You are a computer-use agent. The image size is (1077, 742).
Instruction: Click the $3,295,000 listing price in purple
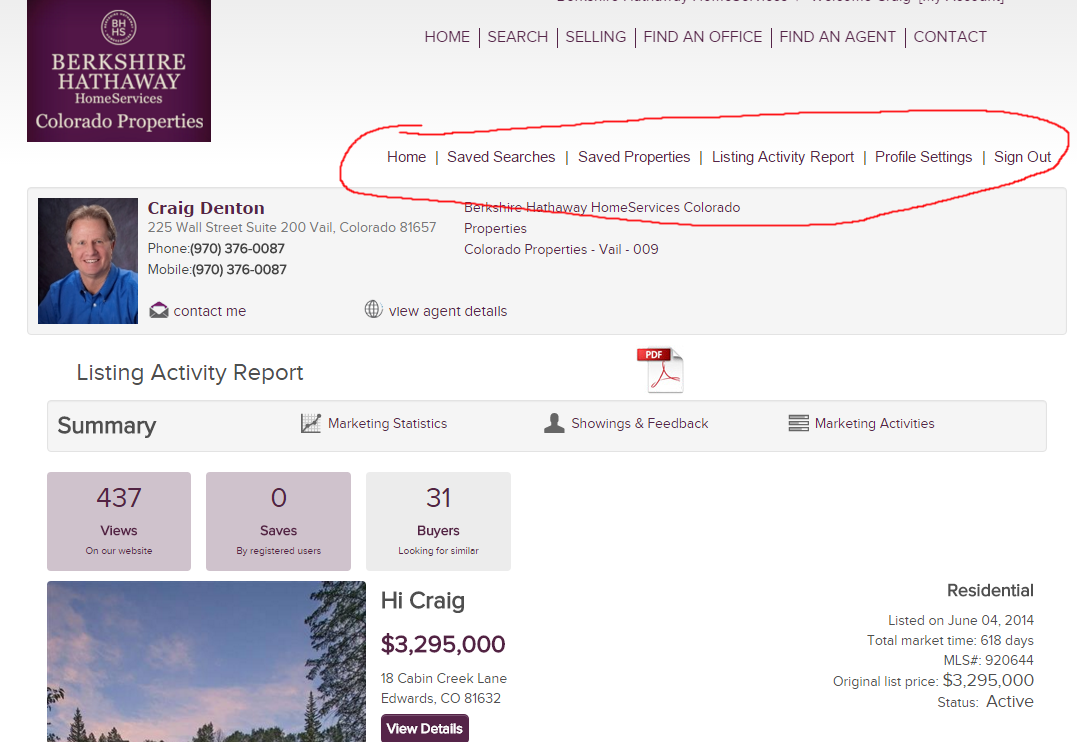tap(443, 644)
